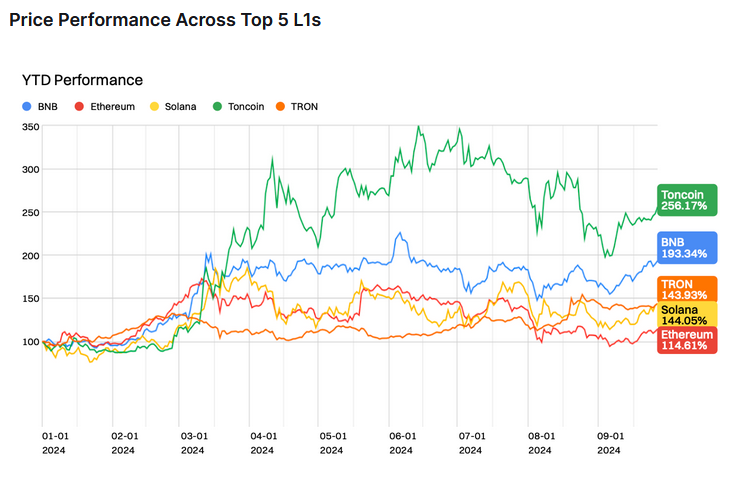Click the 350 y-axis value

pyautogui.click(x=31, y=127)
